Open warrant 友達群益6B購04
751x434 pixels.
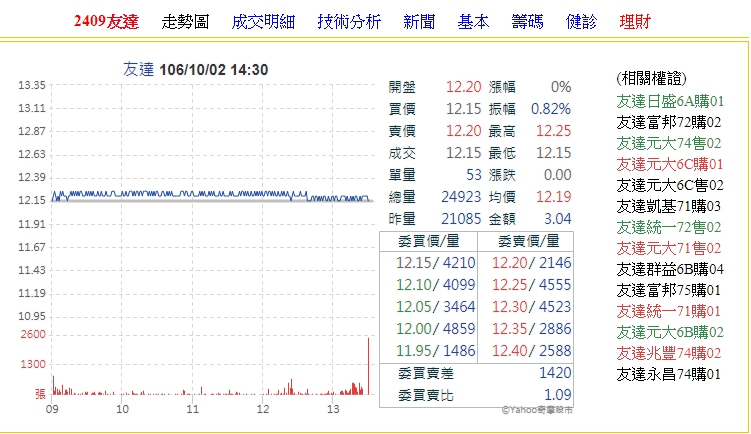[669, 269]
